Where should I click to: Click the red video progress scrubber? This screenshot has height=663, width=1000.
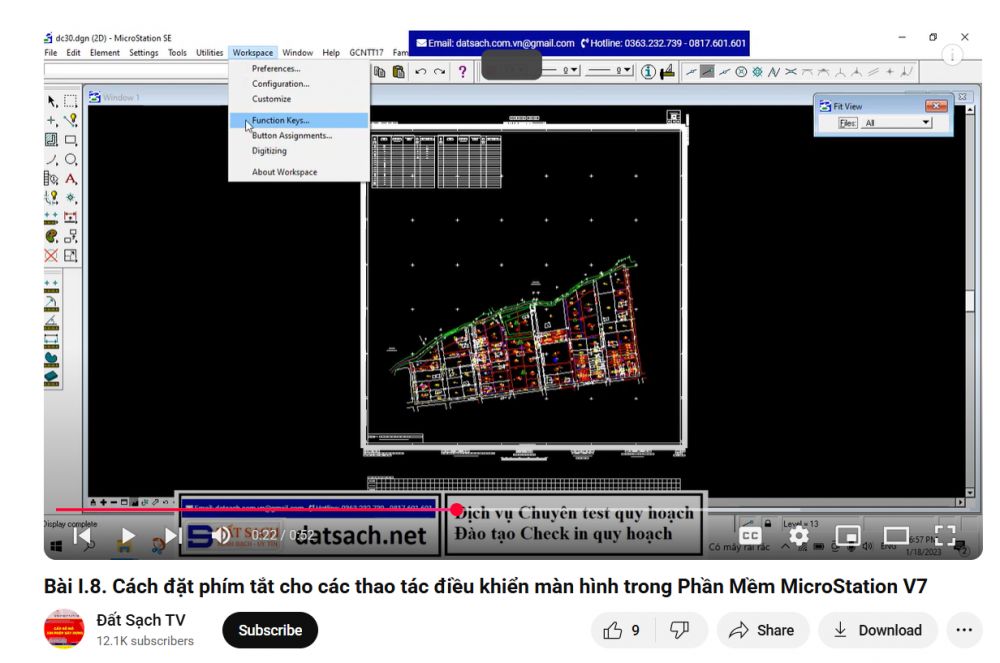pyautogui.click(x=457, y=510)
